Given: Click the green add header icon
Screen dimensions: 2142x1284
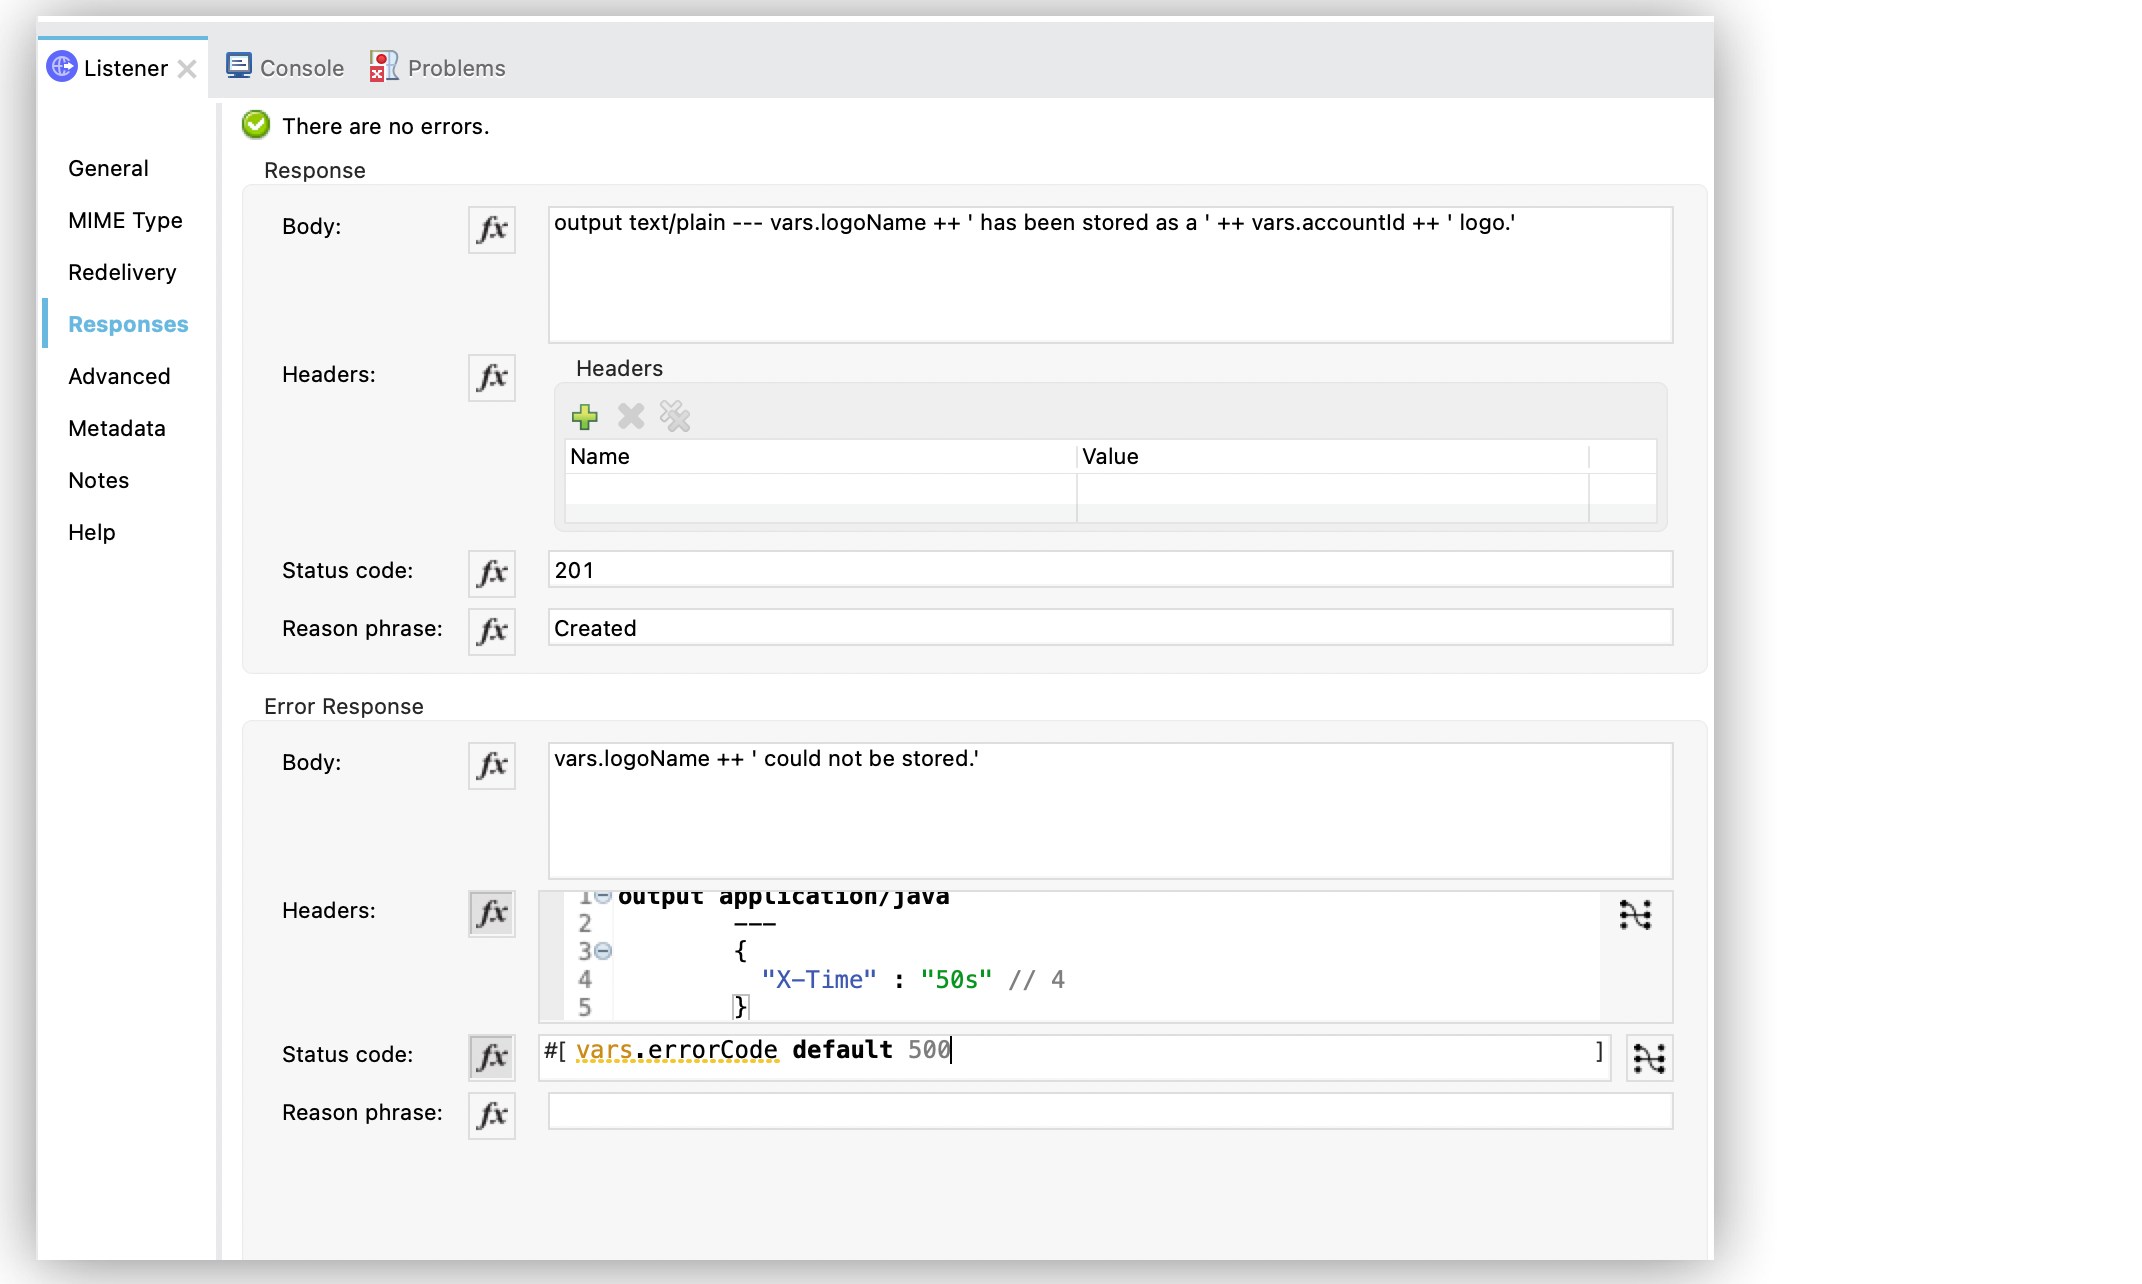Looking at the screenshot, I should coord(585,417).
